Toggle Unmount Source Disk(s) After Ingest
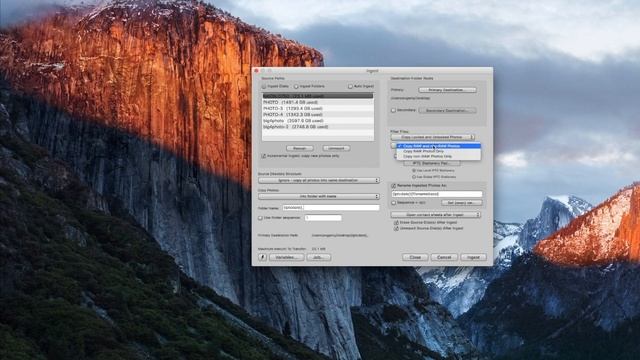Viewport: 640px width, 360px height. click(x=396, y=229)
